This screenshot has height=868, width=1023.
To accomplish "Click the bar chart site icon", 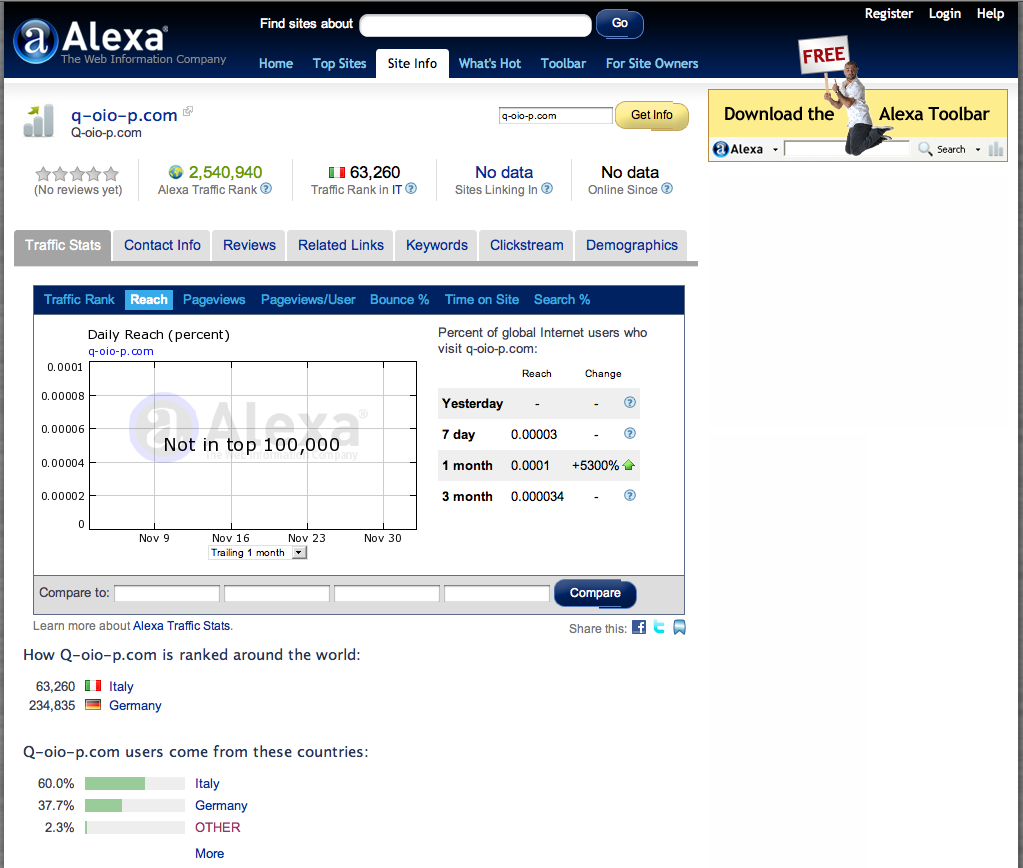I will pos(38,121).
